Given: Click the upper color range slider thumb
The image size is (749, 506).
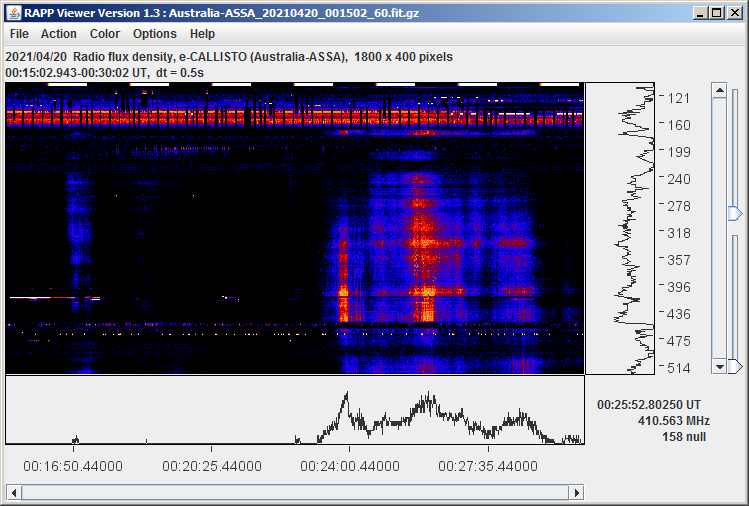Looking at the screenshot, I should pyautogui.click(x=735, y=214).
